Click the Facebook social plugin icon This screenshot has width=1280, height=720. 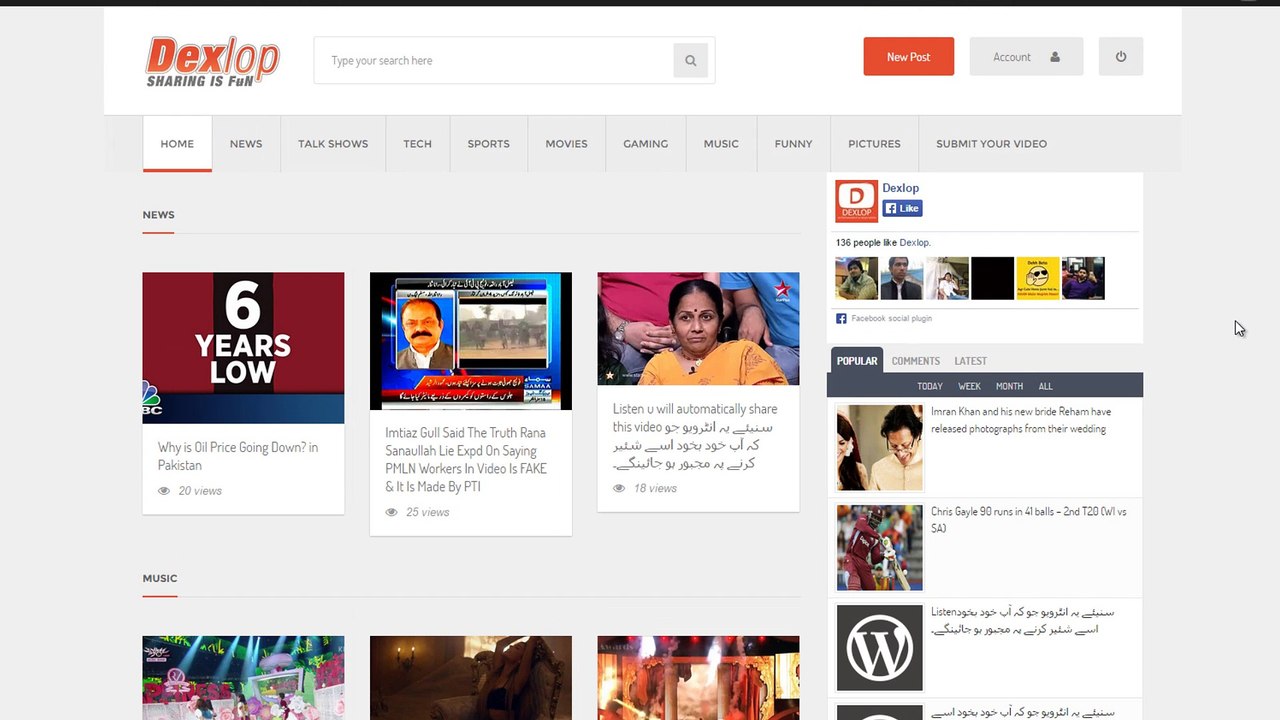click(841, 319)
